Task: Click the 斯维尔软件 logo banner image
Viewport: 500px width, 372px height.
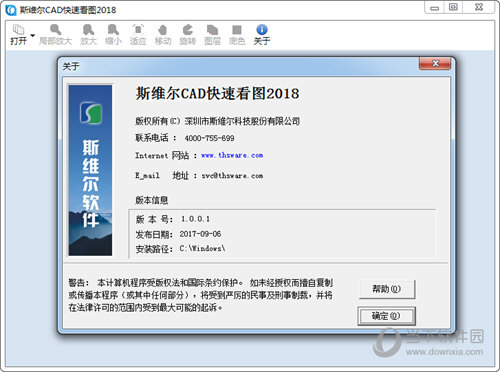Action: (90, 170)
